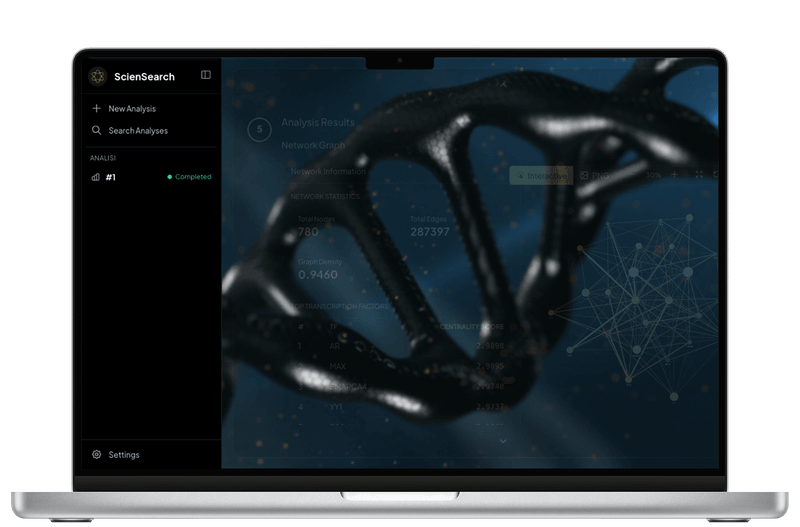Viewport: 800px width, 527px height.
Task: Click the Graph Density value 0.9460
Action: pos(318,275)
